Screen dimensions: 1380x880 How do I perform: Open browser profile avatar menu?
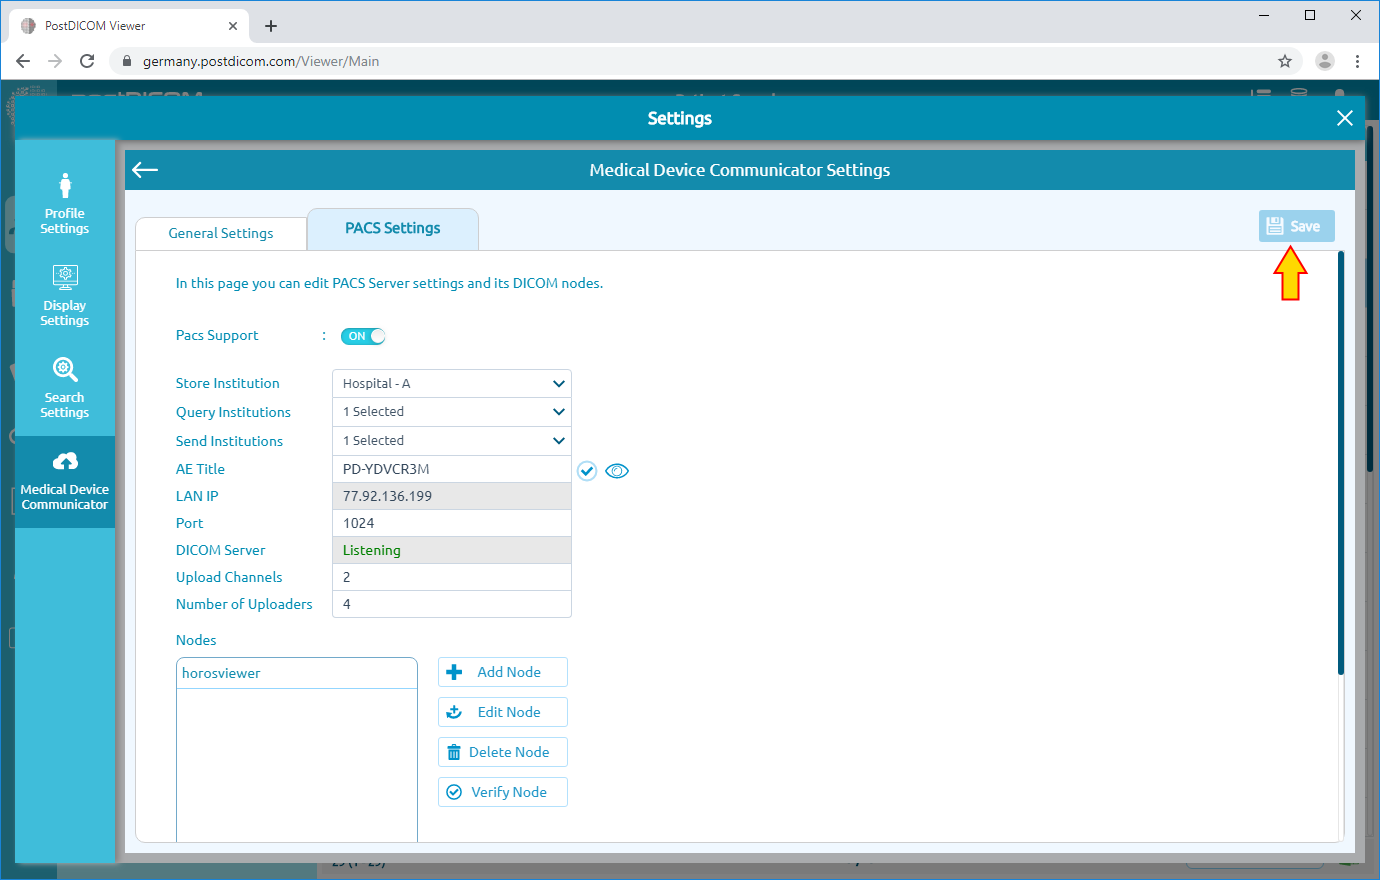1325,61
